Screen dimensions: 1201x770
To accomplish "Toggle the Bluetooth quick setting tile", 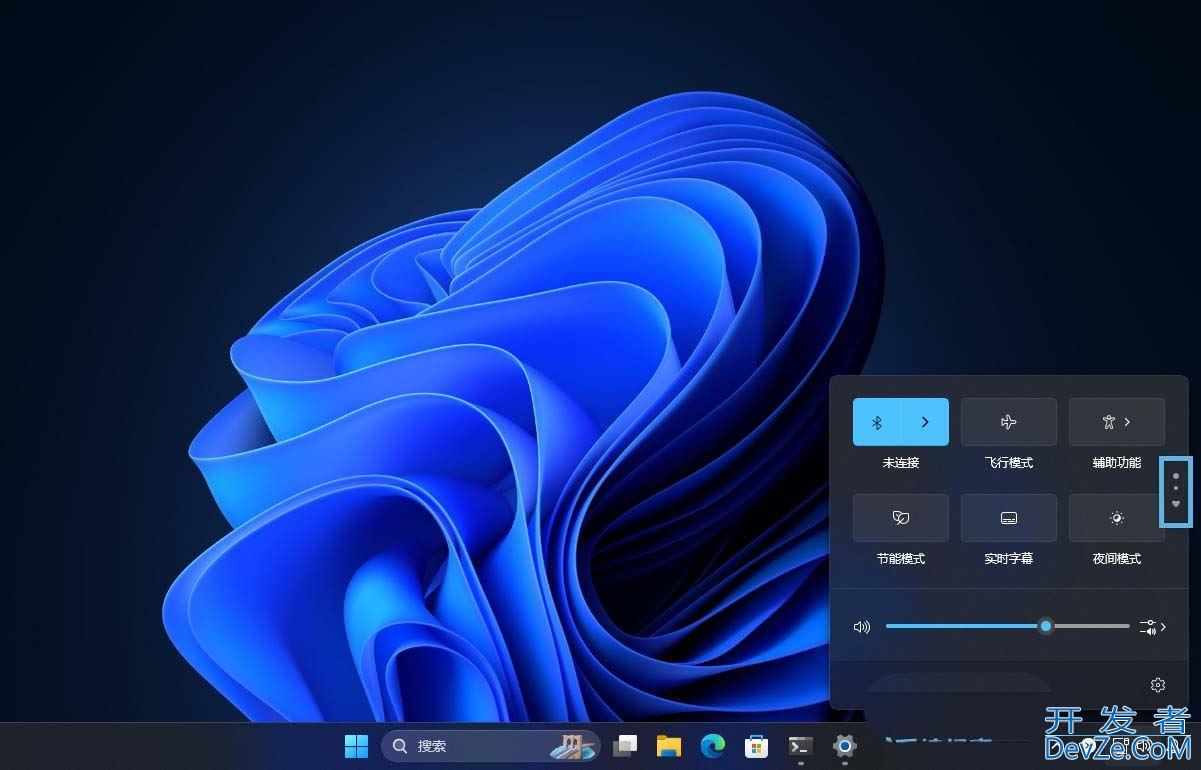I will coord(877,422).
